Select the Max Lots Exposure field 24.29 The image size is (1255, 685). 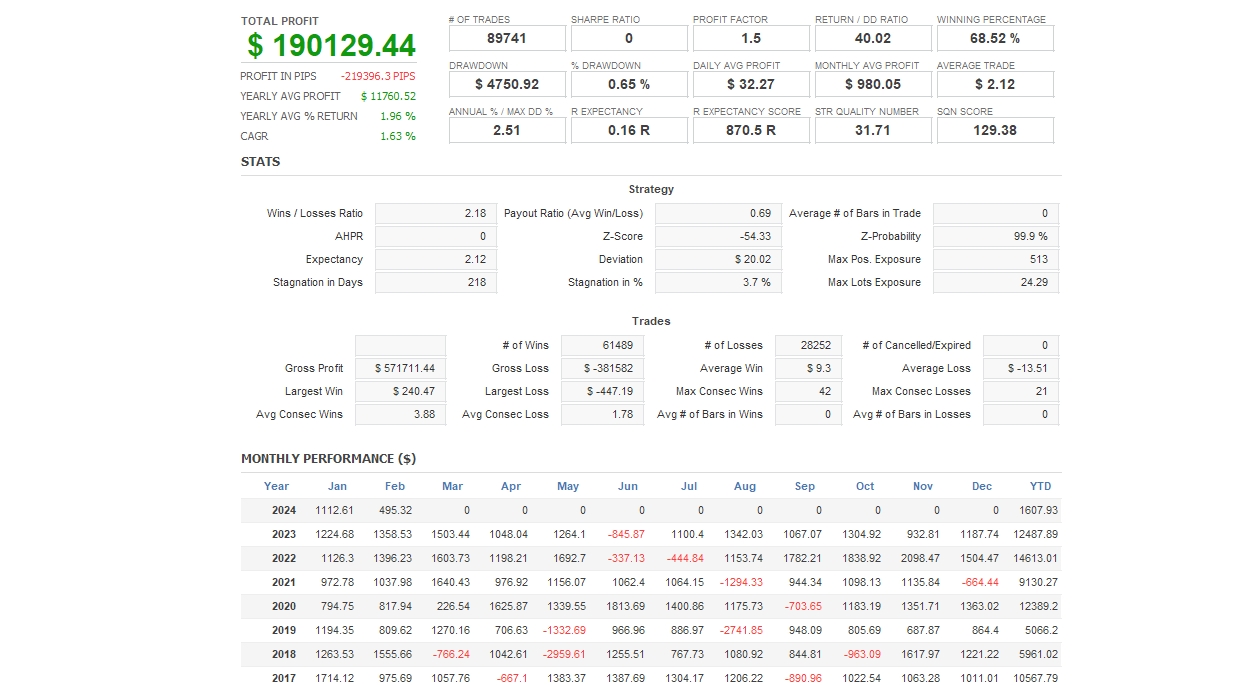coord(995,282)
